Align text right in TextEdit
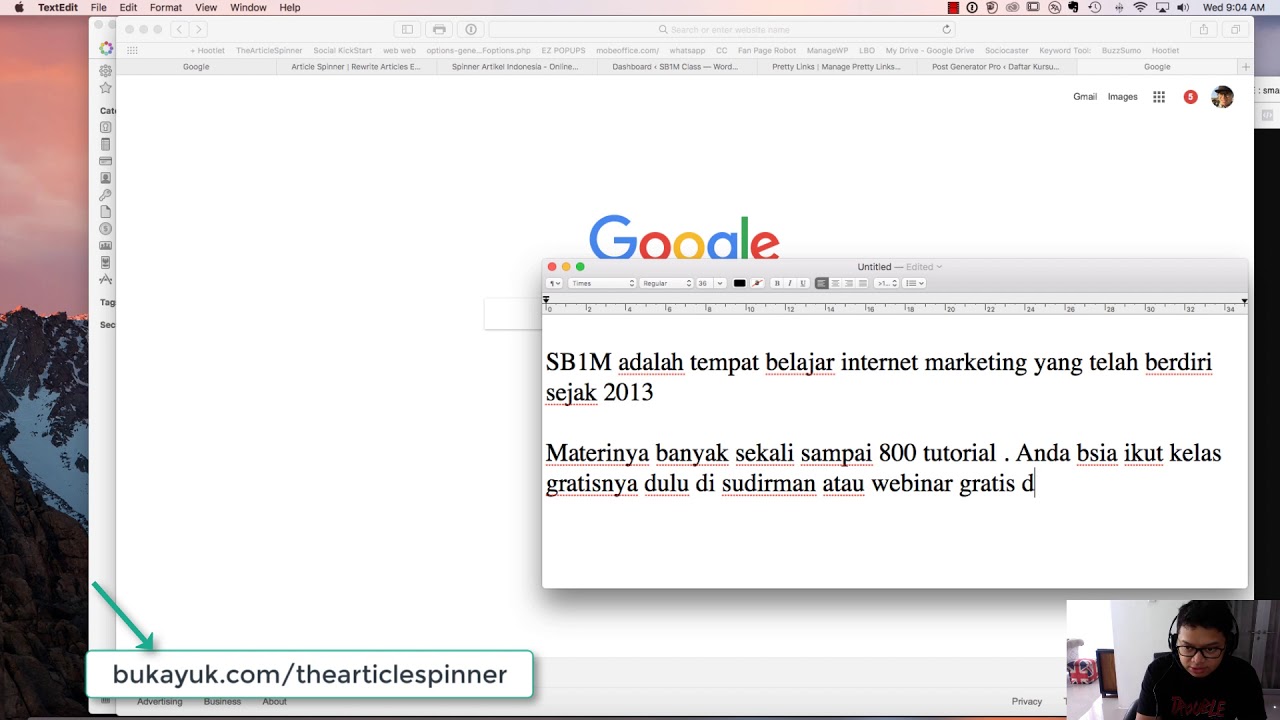Screen dimensions: 1280x720 (849, 283)
